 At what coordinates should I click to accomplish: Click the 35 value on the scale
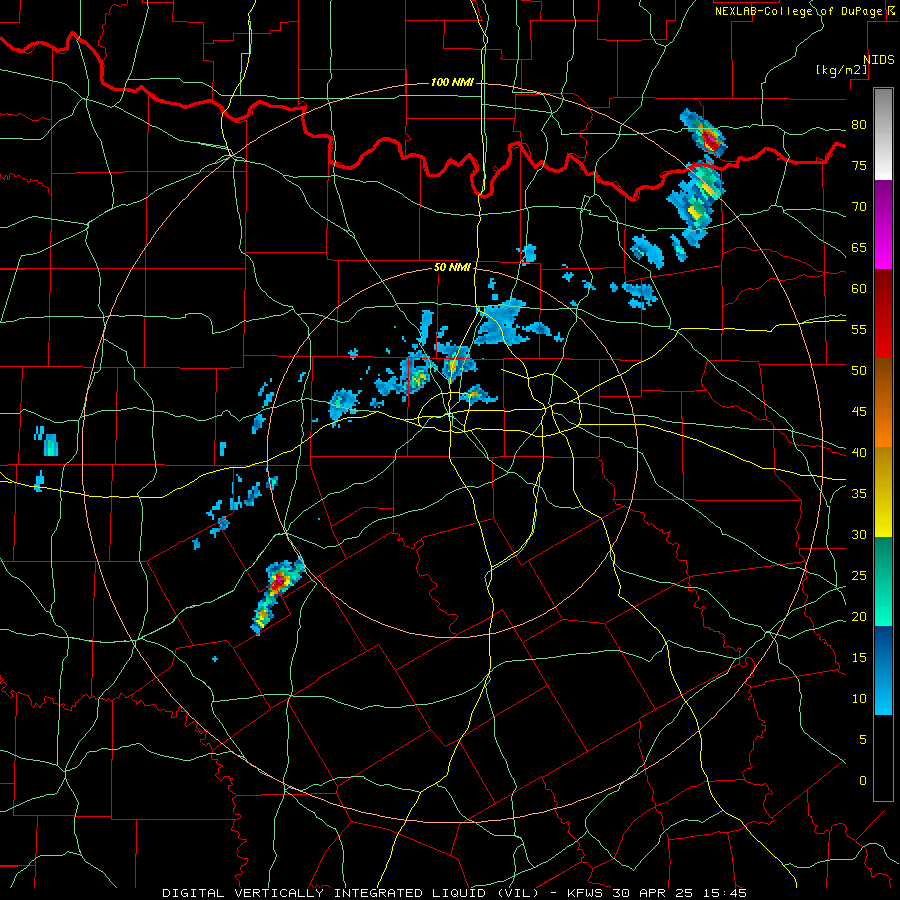[x=859, y=494]
